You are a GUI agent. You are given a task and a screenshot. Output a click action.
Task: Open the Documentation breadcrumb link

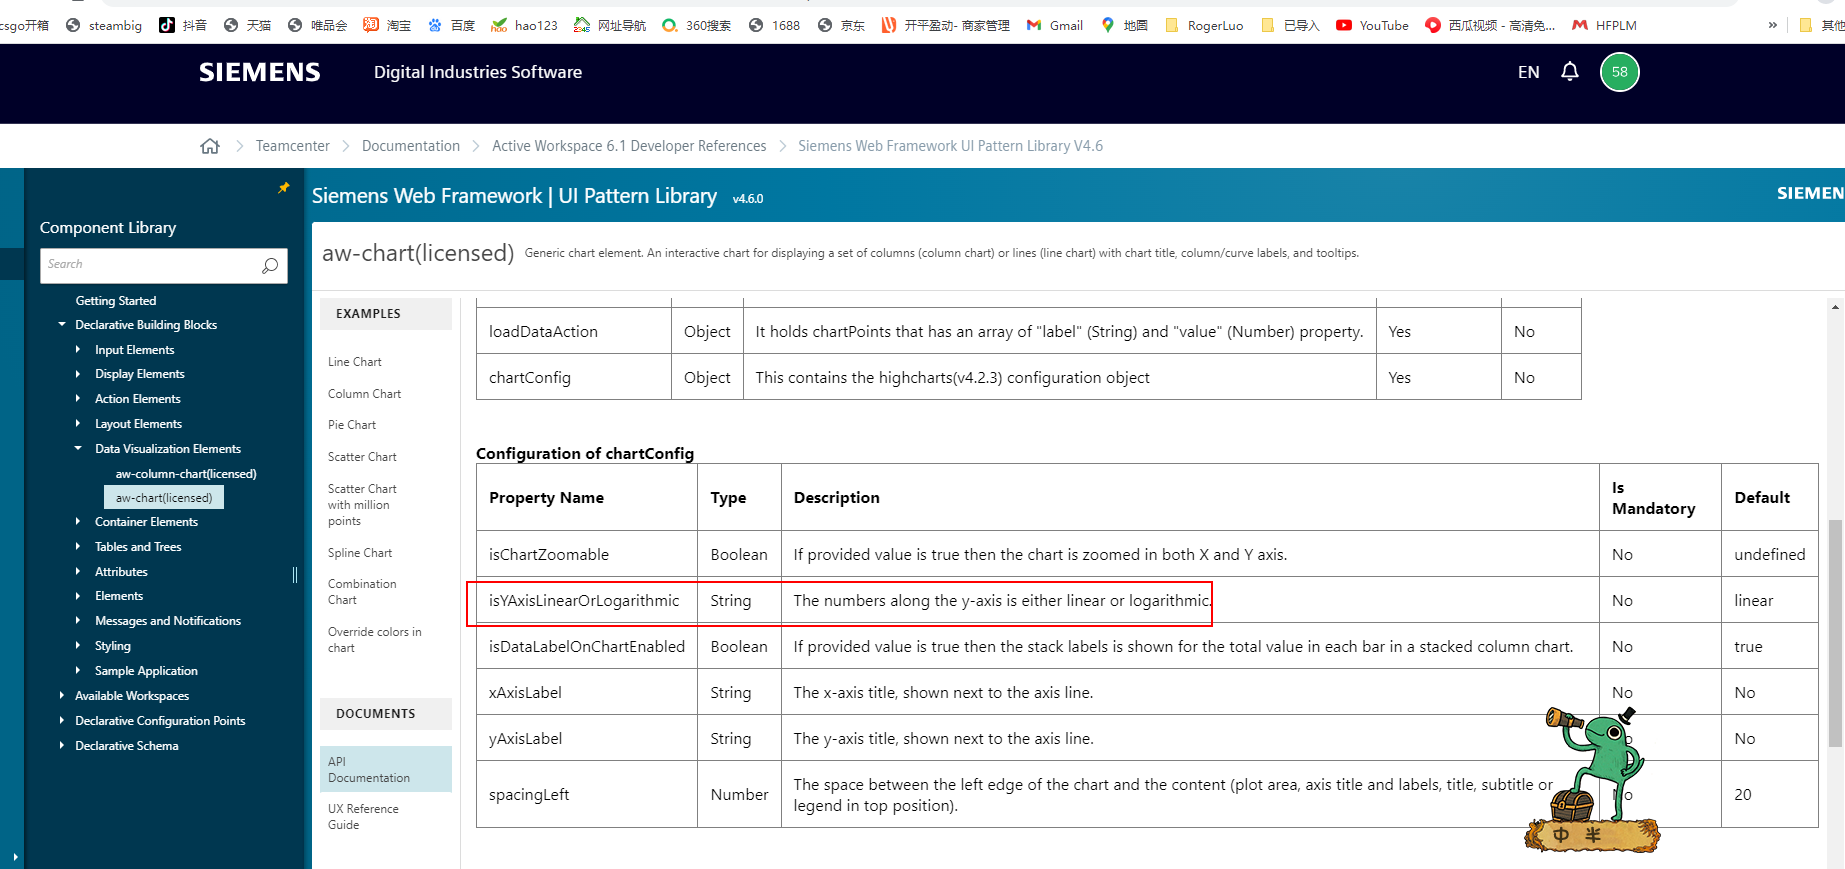[x=411, y=146]
